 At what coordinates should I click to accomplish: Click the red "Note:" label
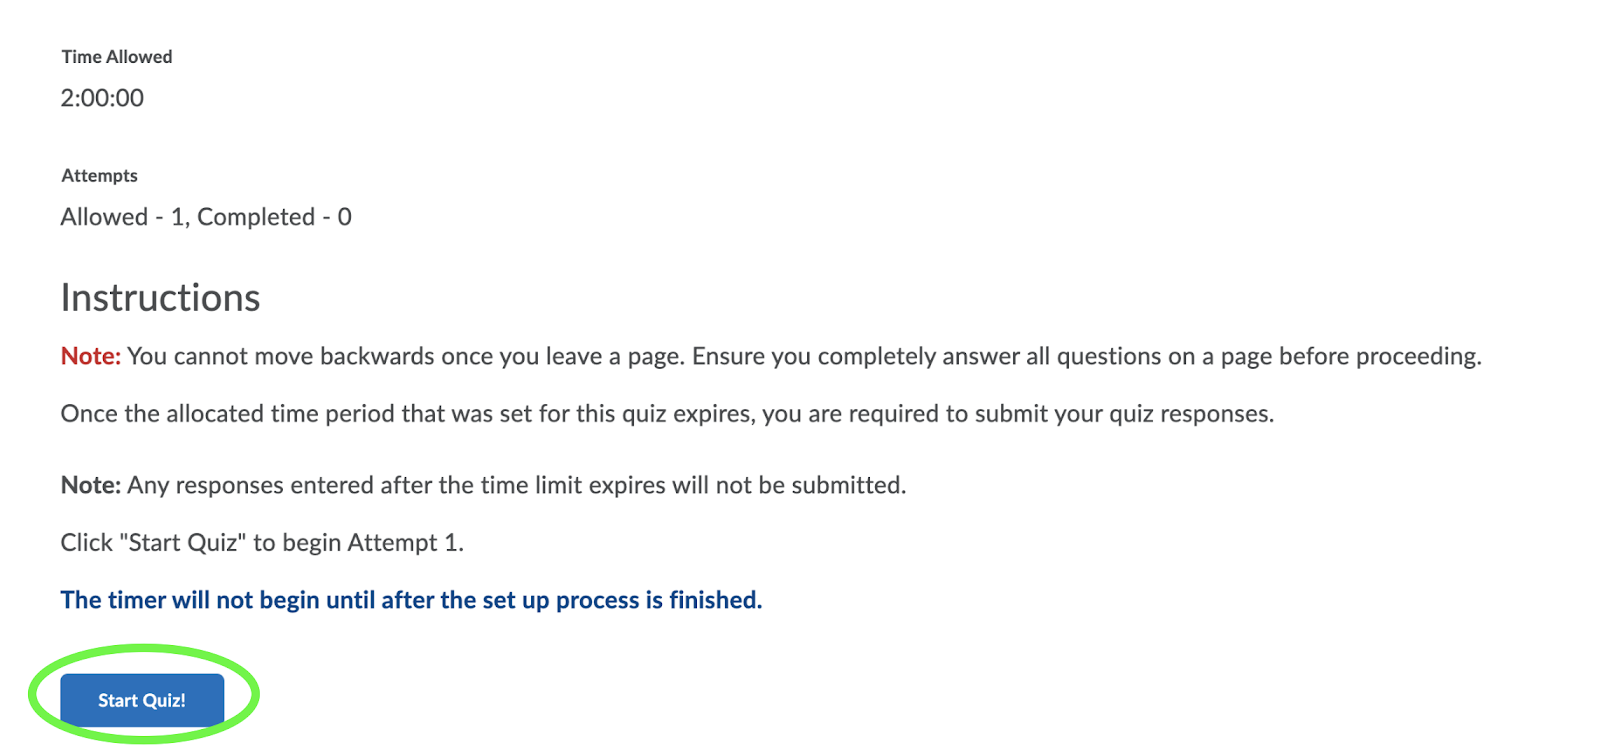click(91, 356)
